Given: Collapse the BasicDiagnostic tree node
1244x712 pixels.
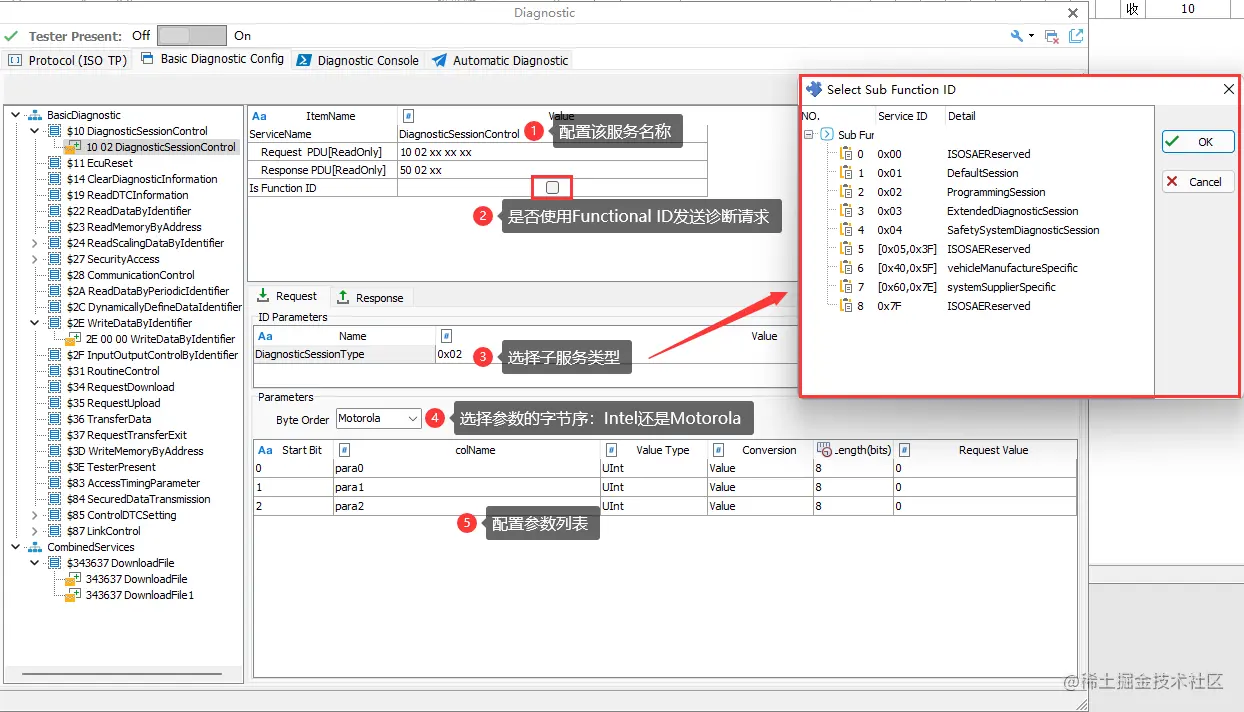Looking at the screenshot, I should coord(15,115).
